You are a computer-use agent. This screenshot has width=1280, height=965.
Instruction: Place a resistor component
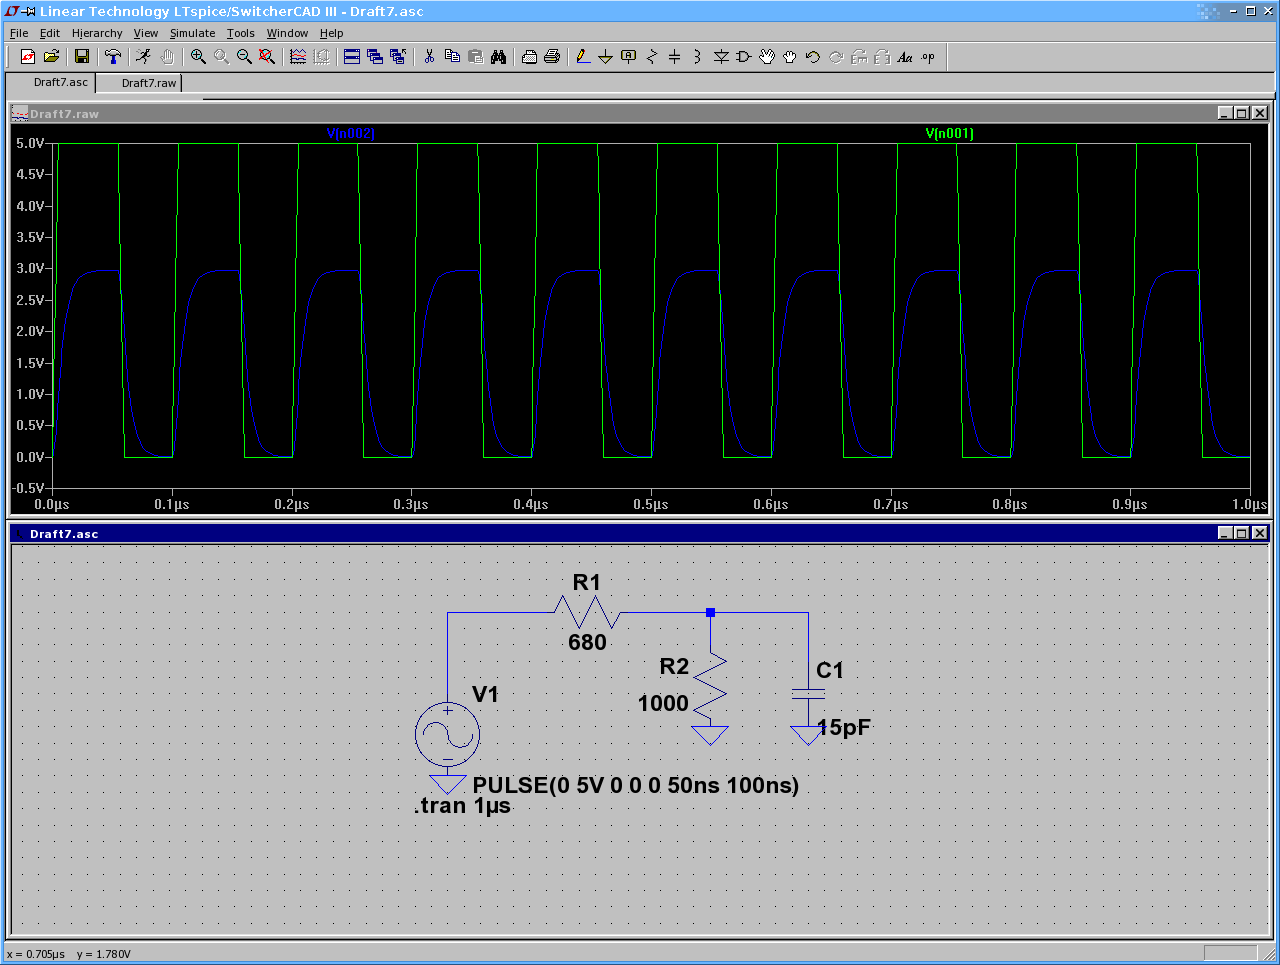tap(651, 56)
